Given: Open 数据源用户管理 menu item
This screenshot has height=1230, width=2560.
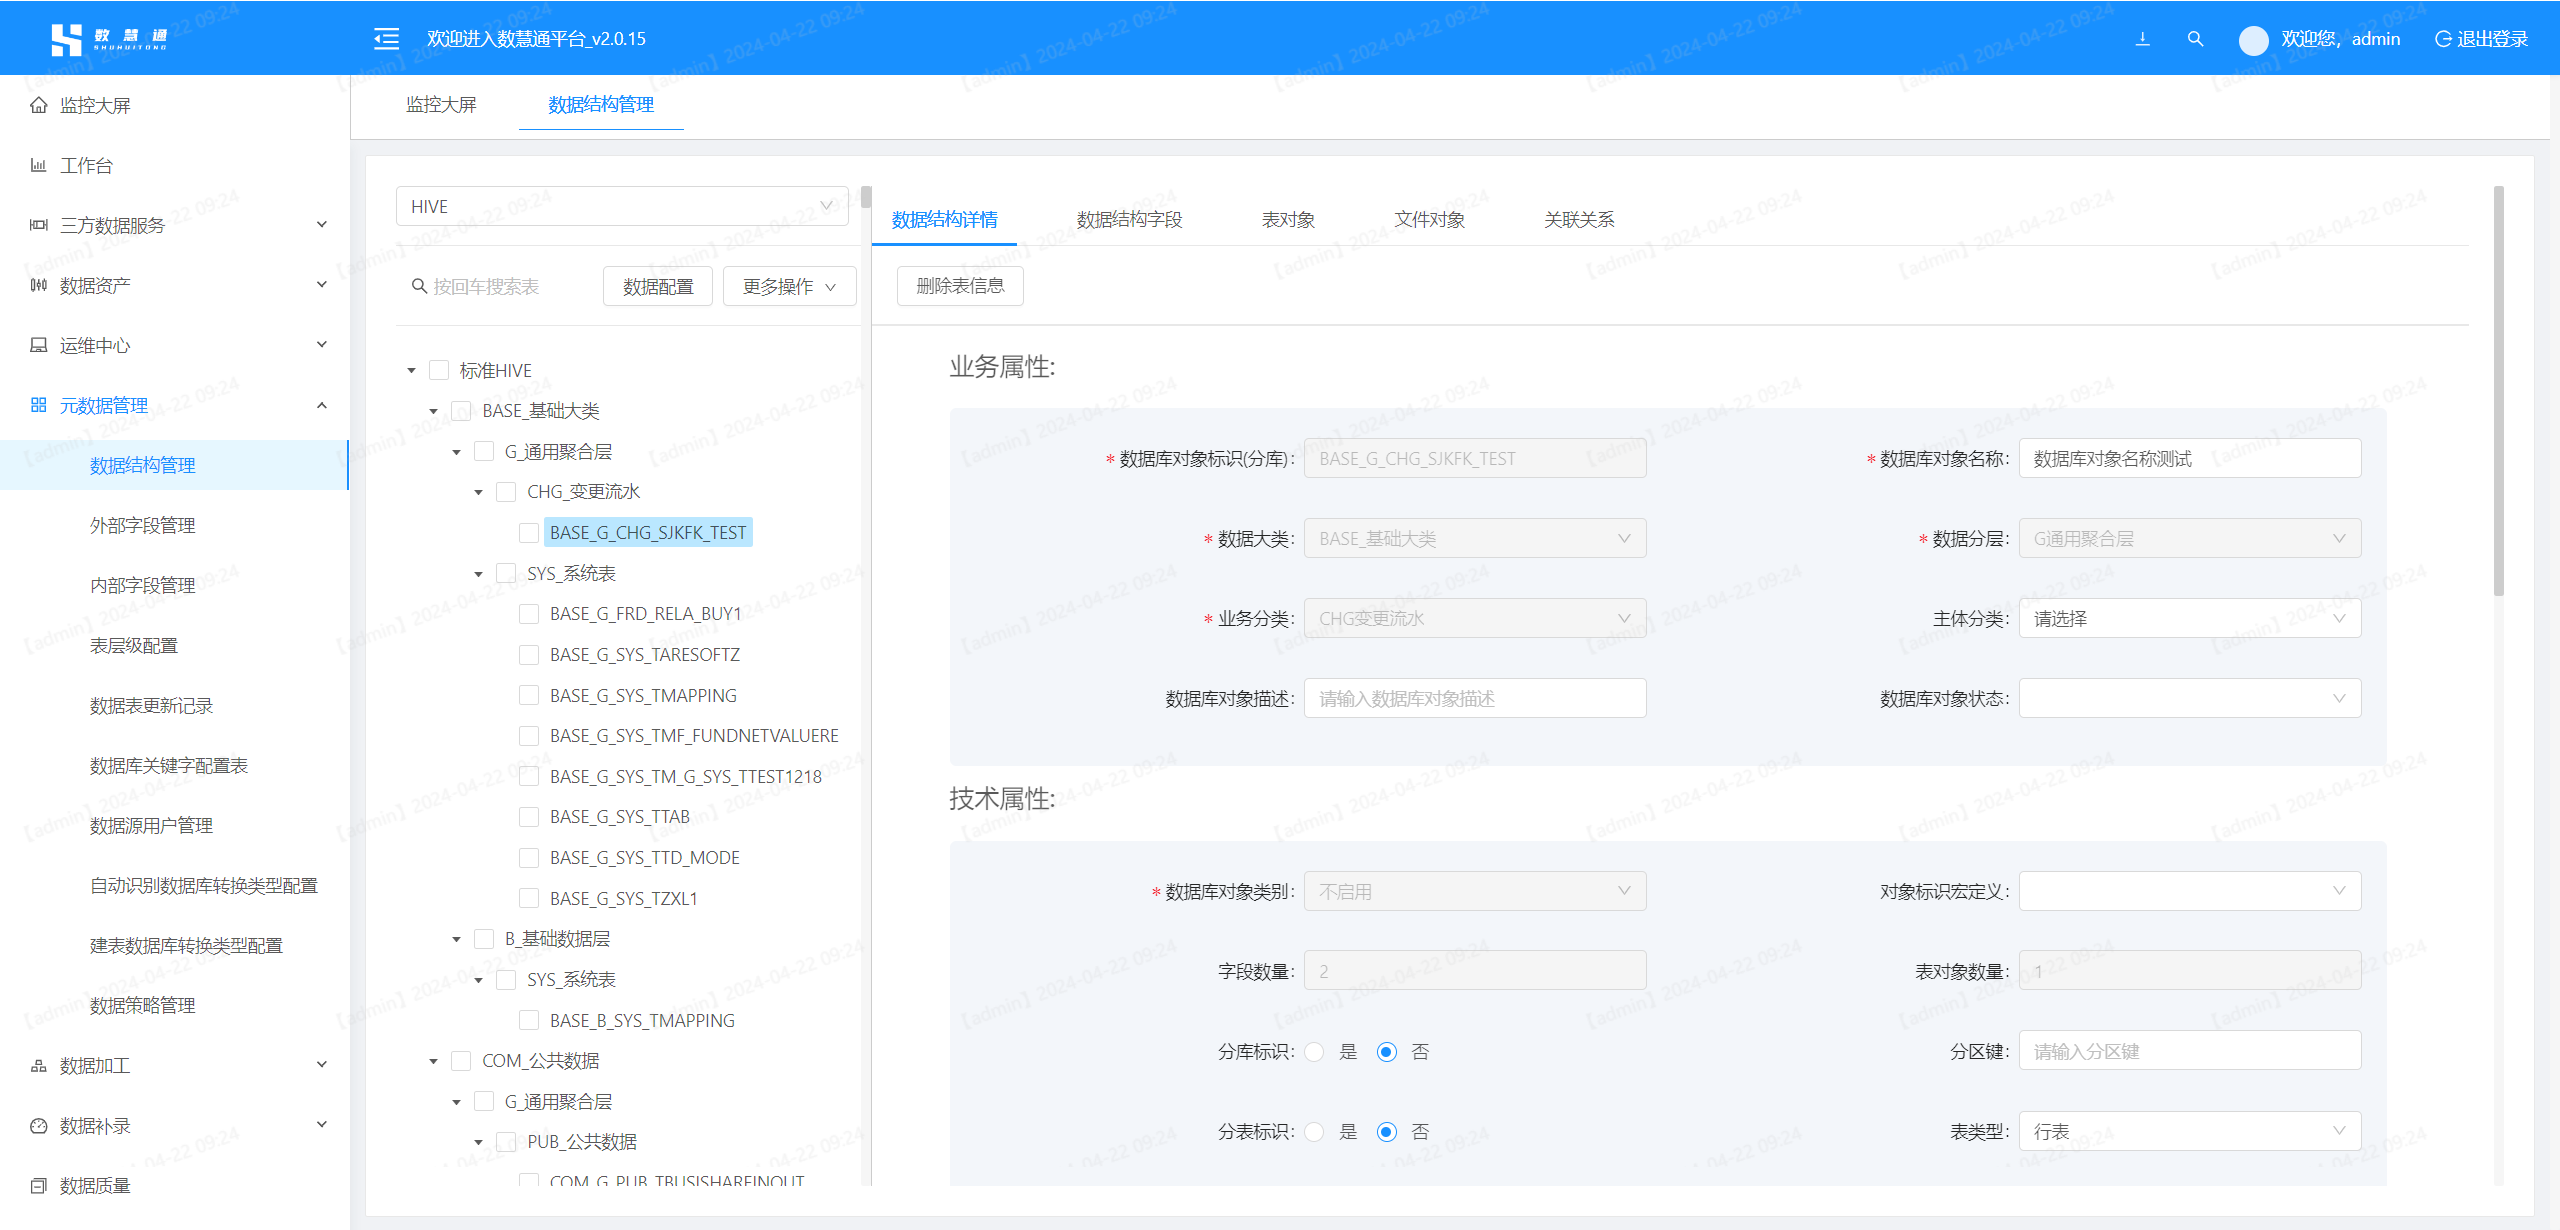Looking at the screenshot, I should (x=151, y=825).
